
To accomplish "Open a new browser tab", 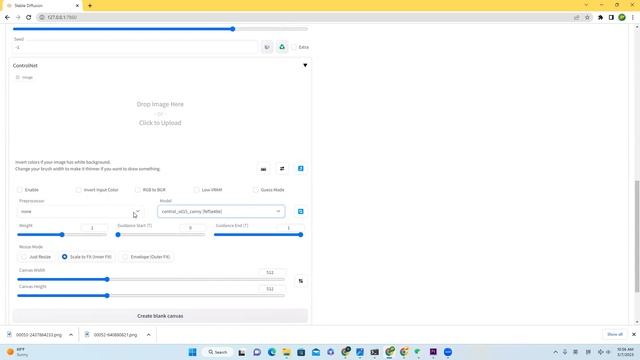I will (x=90, y=6).
